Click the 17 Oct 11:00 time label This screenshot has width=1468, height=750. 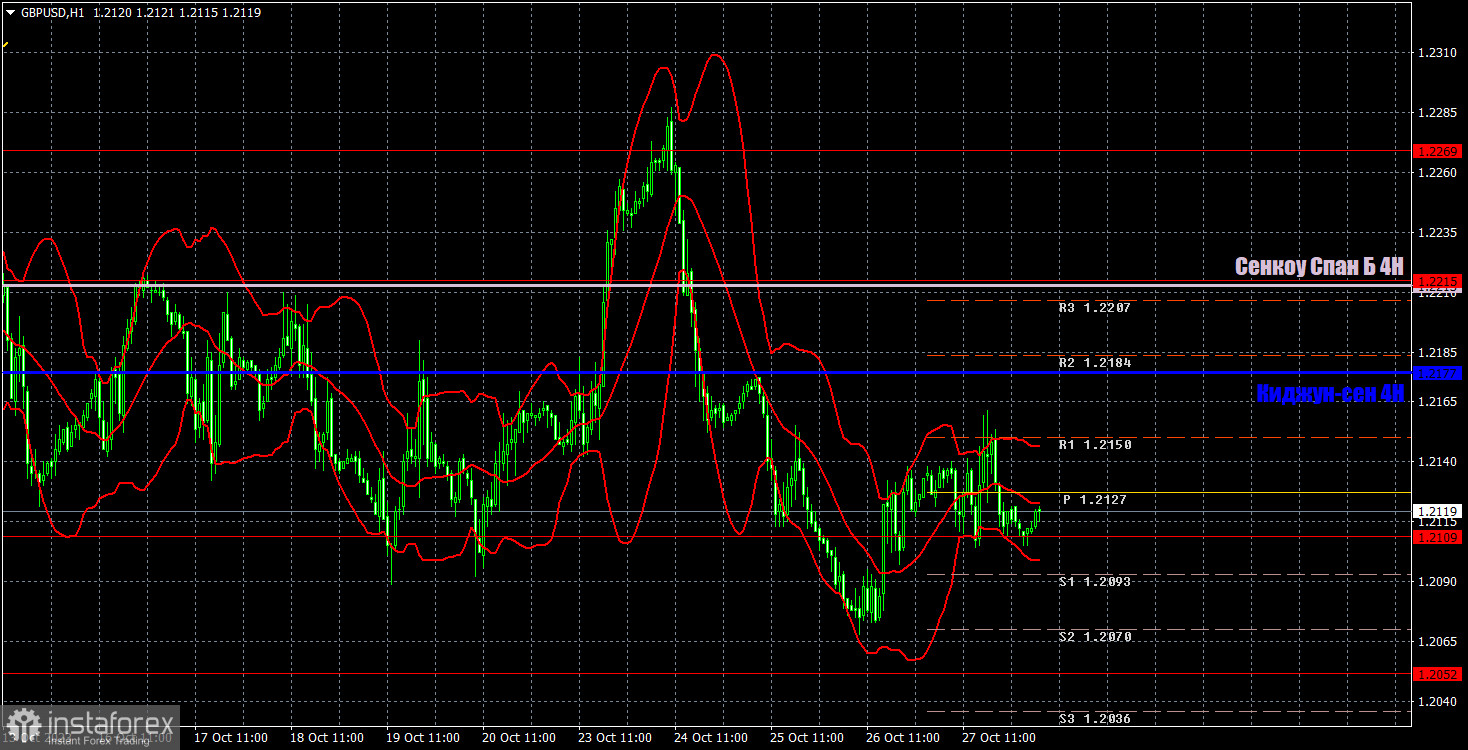click(230, 738)
